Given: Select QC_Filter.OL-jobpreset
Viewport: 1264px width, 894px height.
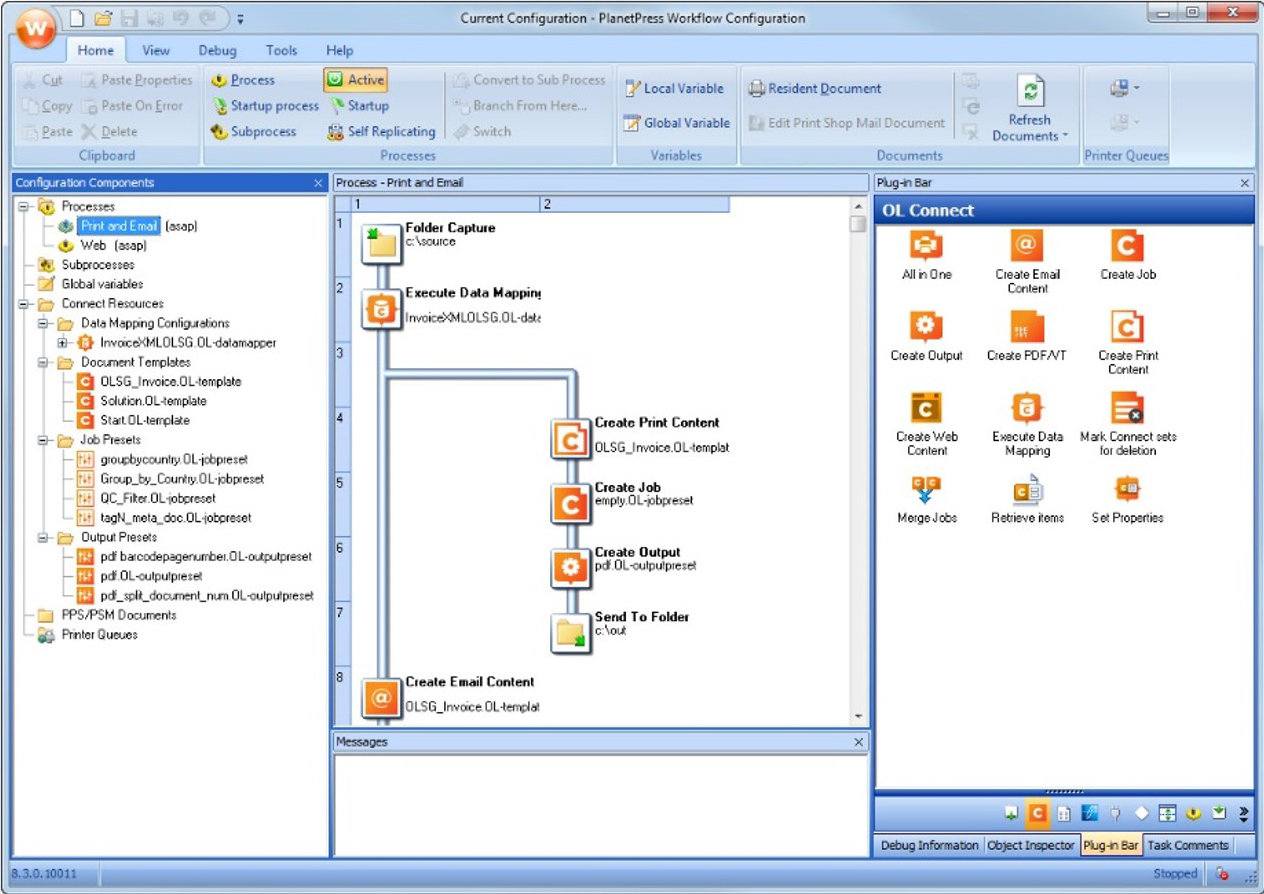Looking at the screenshot, I should (158, 498).
